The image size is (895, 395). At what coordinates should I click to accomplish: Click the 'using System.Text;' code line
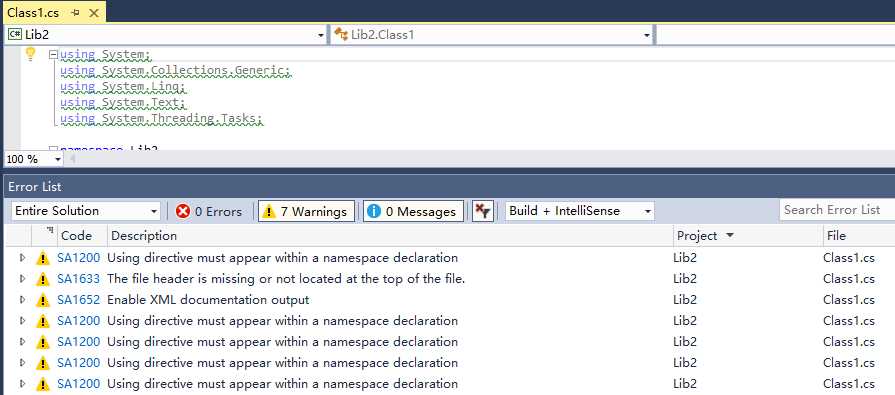[123, 103]
